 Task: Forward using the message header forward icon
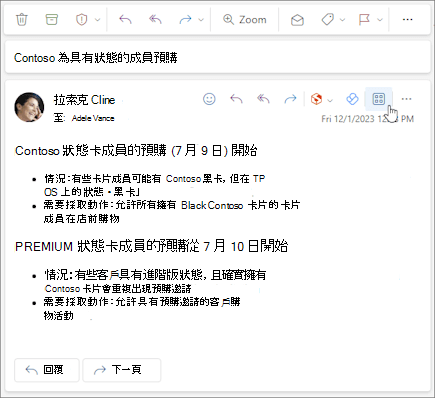[x=290, y=99]
